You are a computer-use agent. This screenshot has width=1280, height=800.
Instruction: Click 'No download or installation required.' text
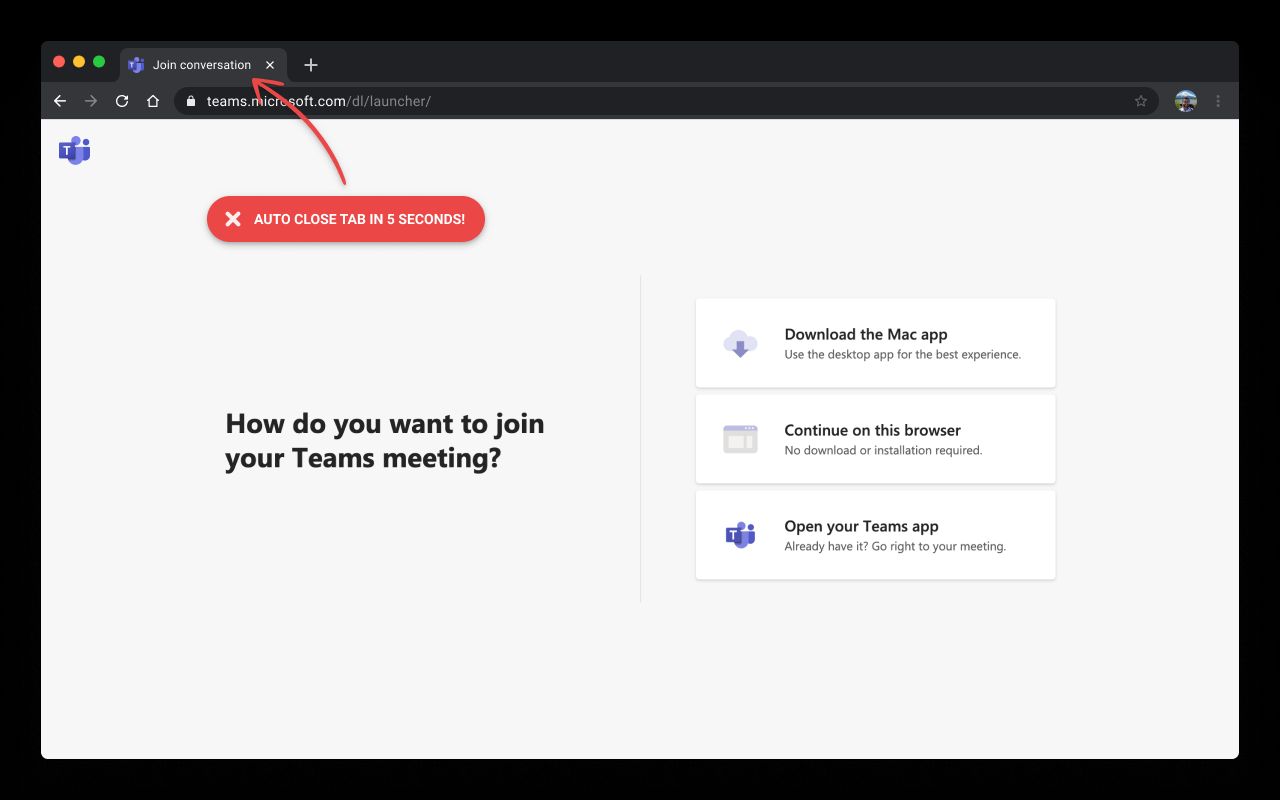(883, 451)
